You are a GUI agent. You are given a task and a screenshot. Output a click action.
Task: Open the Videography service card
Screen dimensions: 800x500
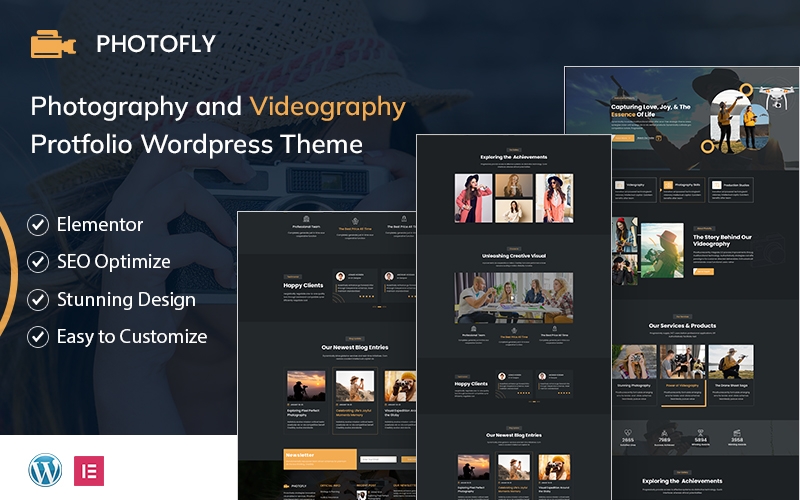pos(634,190)
